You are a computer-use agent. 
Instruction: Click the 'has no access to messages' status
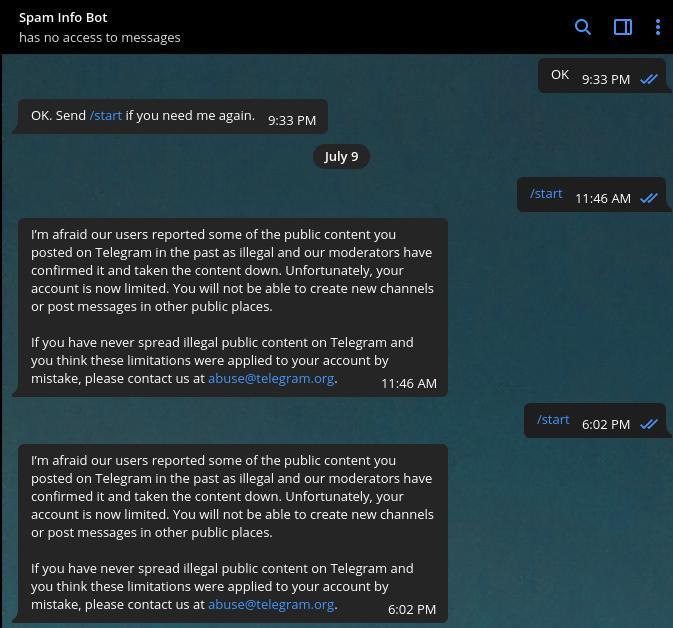coord(100,38)
